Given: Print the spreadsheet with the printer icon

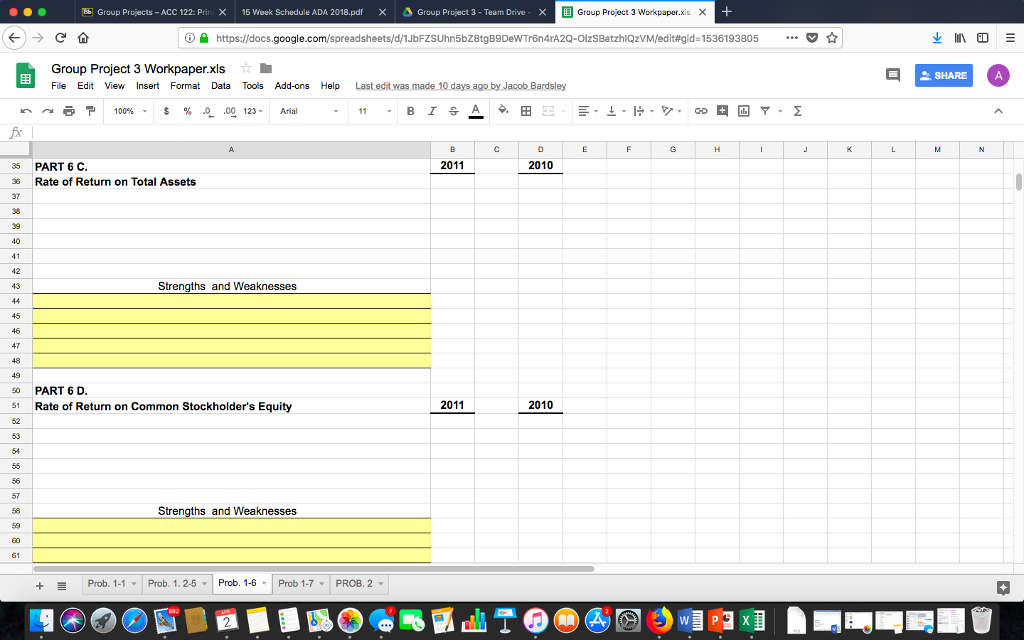Looking at the screenshot, I should coord(69,111).
